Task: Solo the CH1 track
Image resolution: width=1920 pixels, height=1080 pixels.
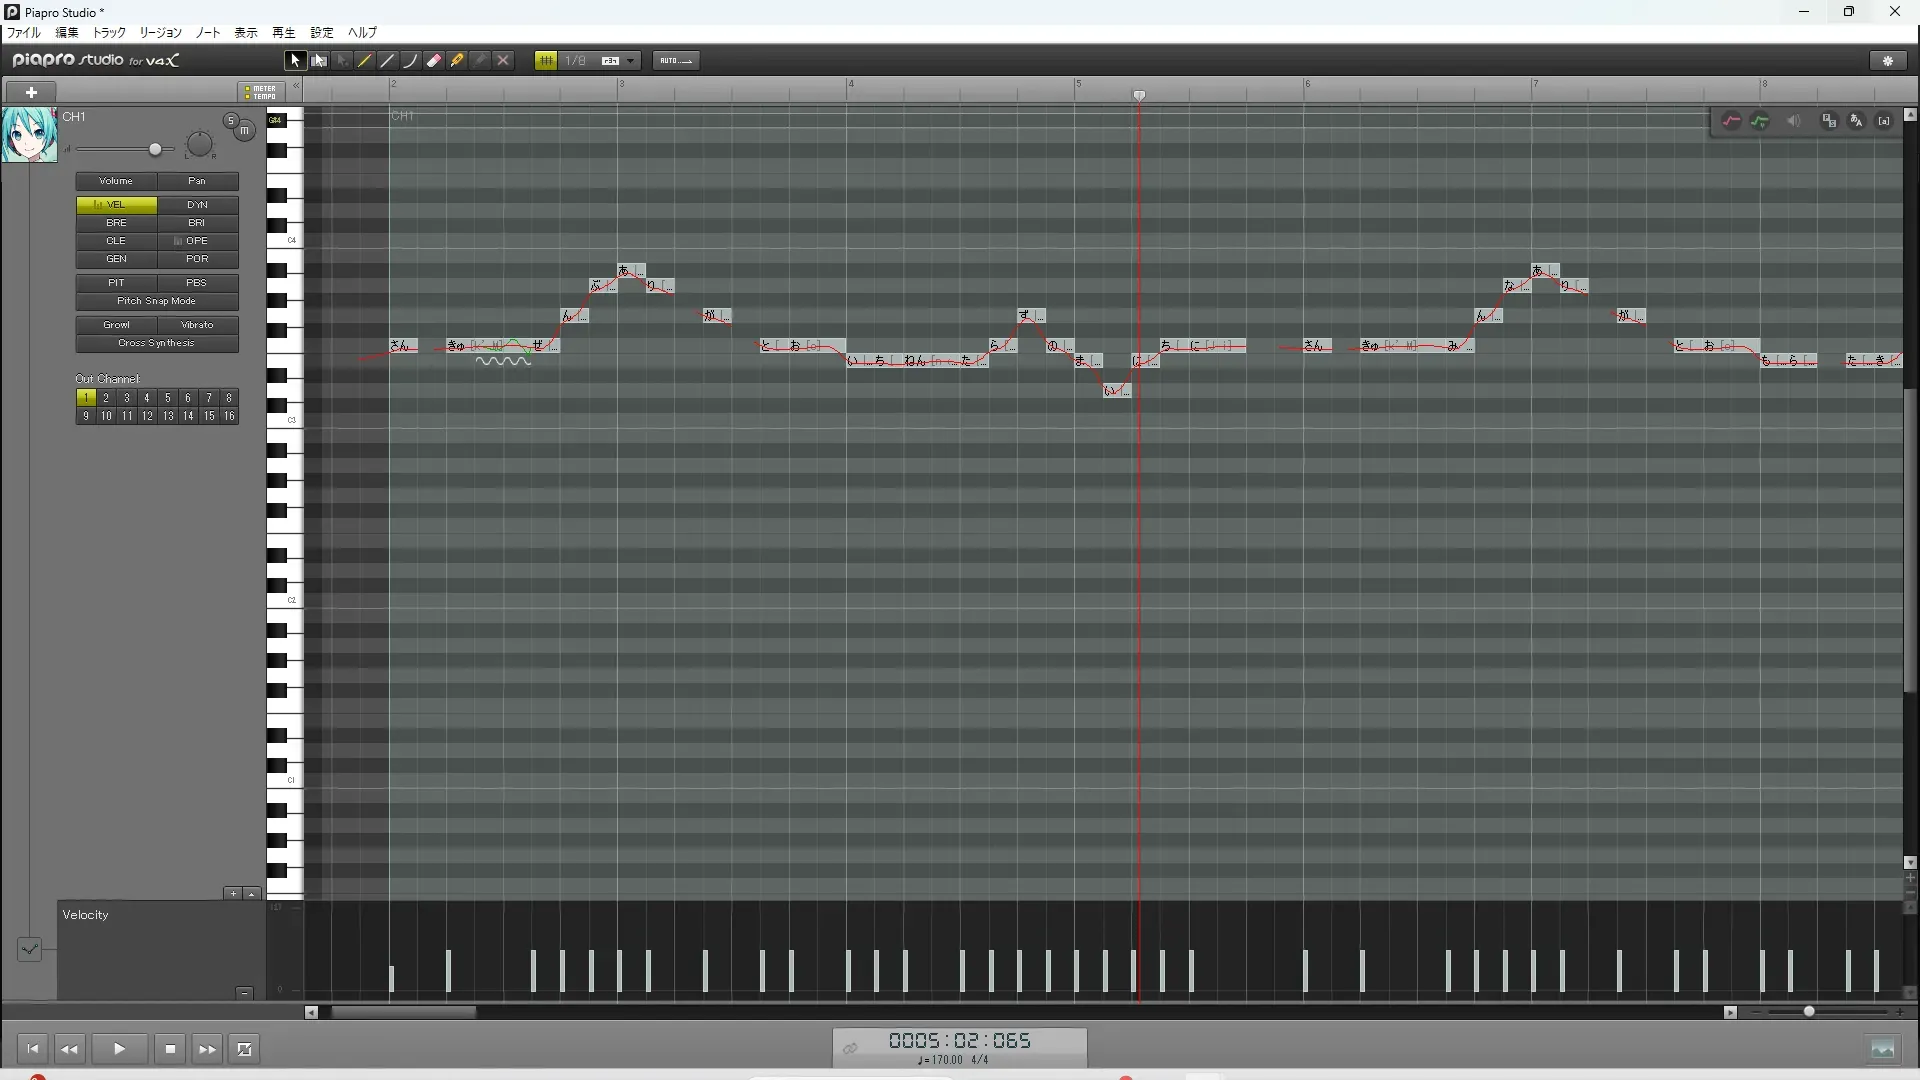Action: click(x=230, y=121)
